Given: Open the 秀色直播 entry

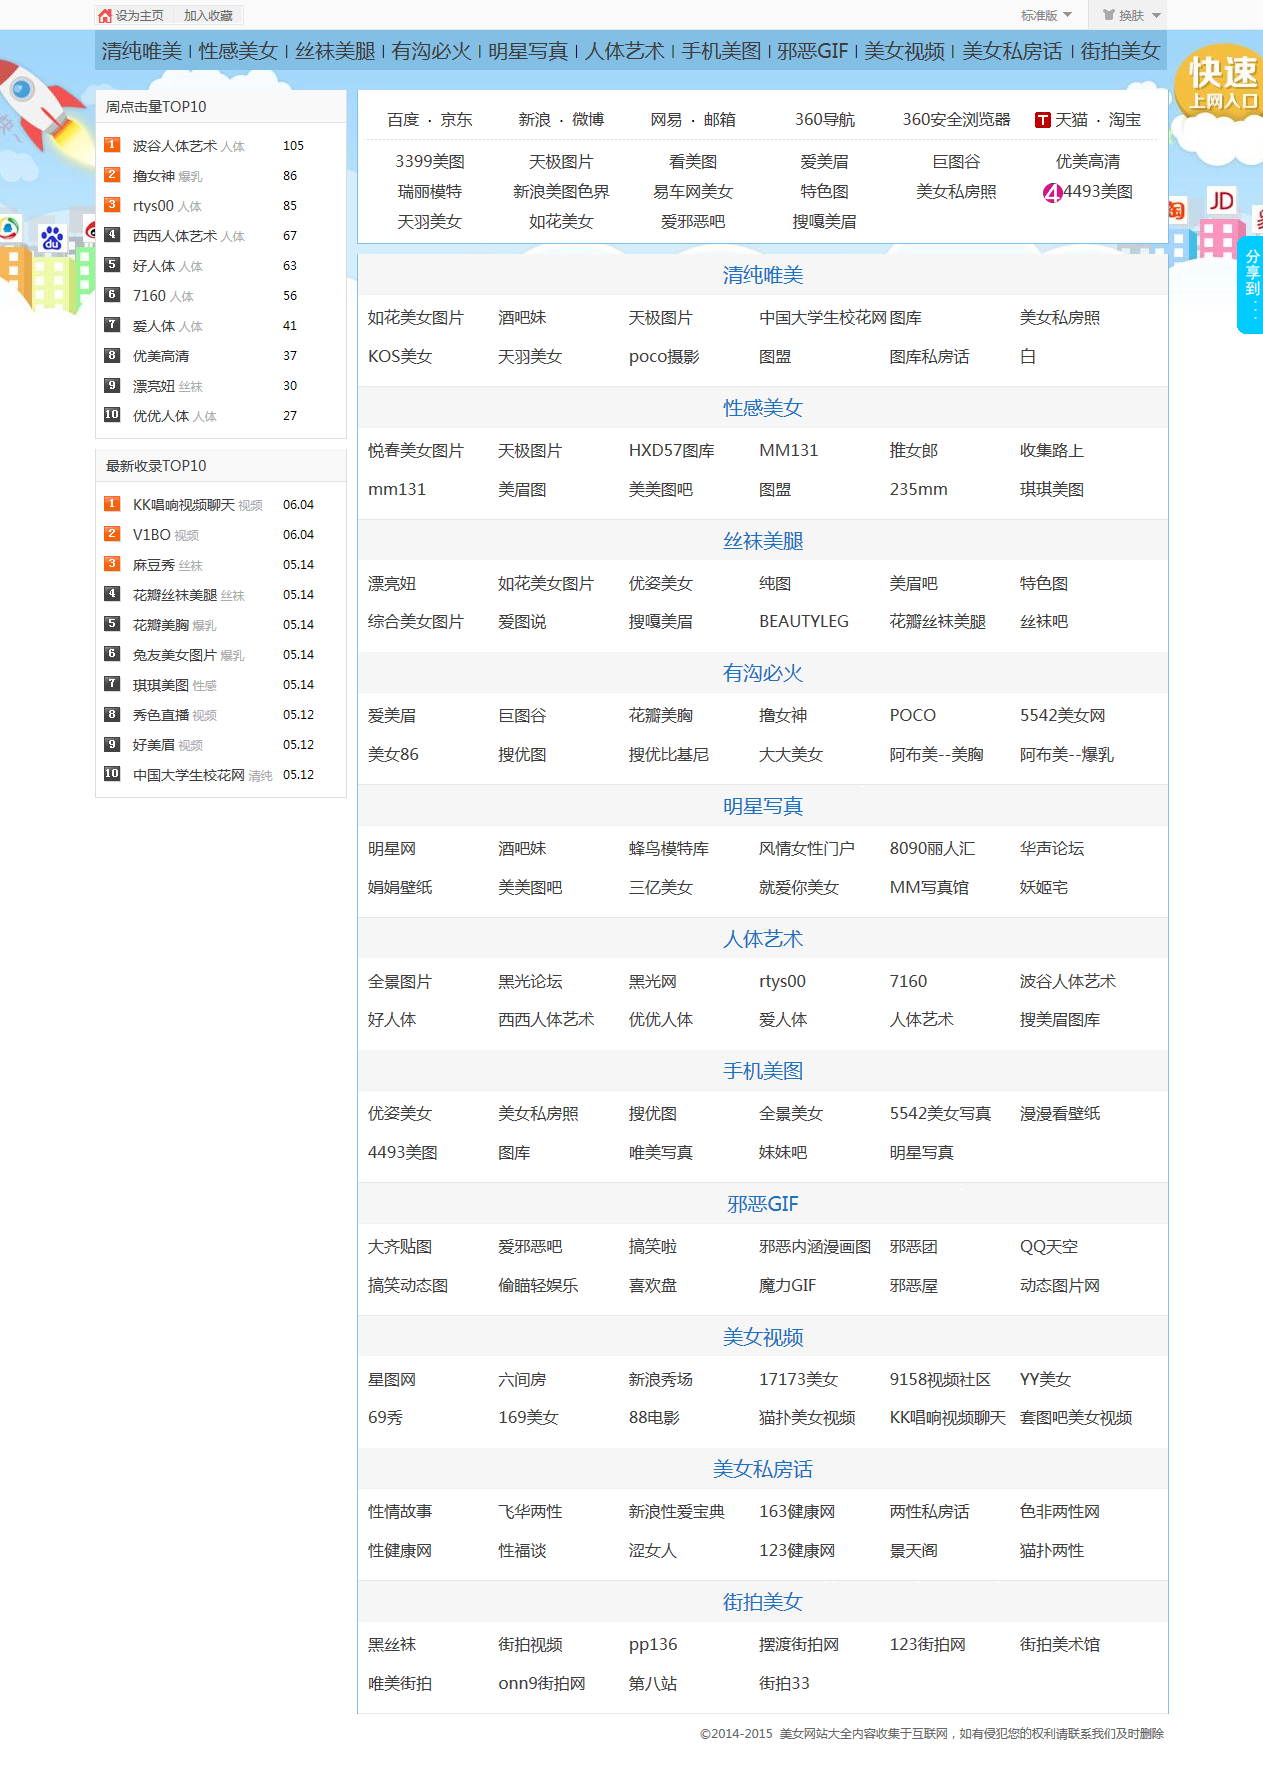Looking at the screenshot, I should pyautogui.click(x=161, y=715).
